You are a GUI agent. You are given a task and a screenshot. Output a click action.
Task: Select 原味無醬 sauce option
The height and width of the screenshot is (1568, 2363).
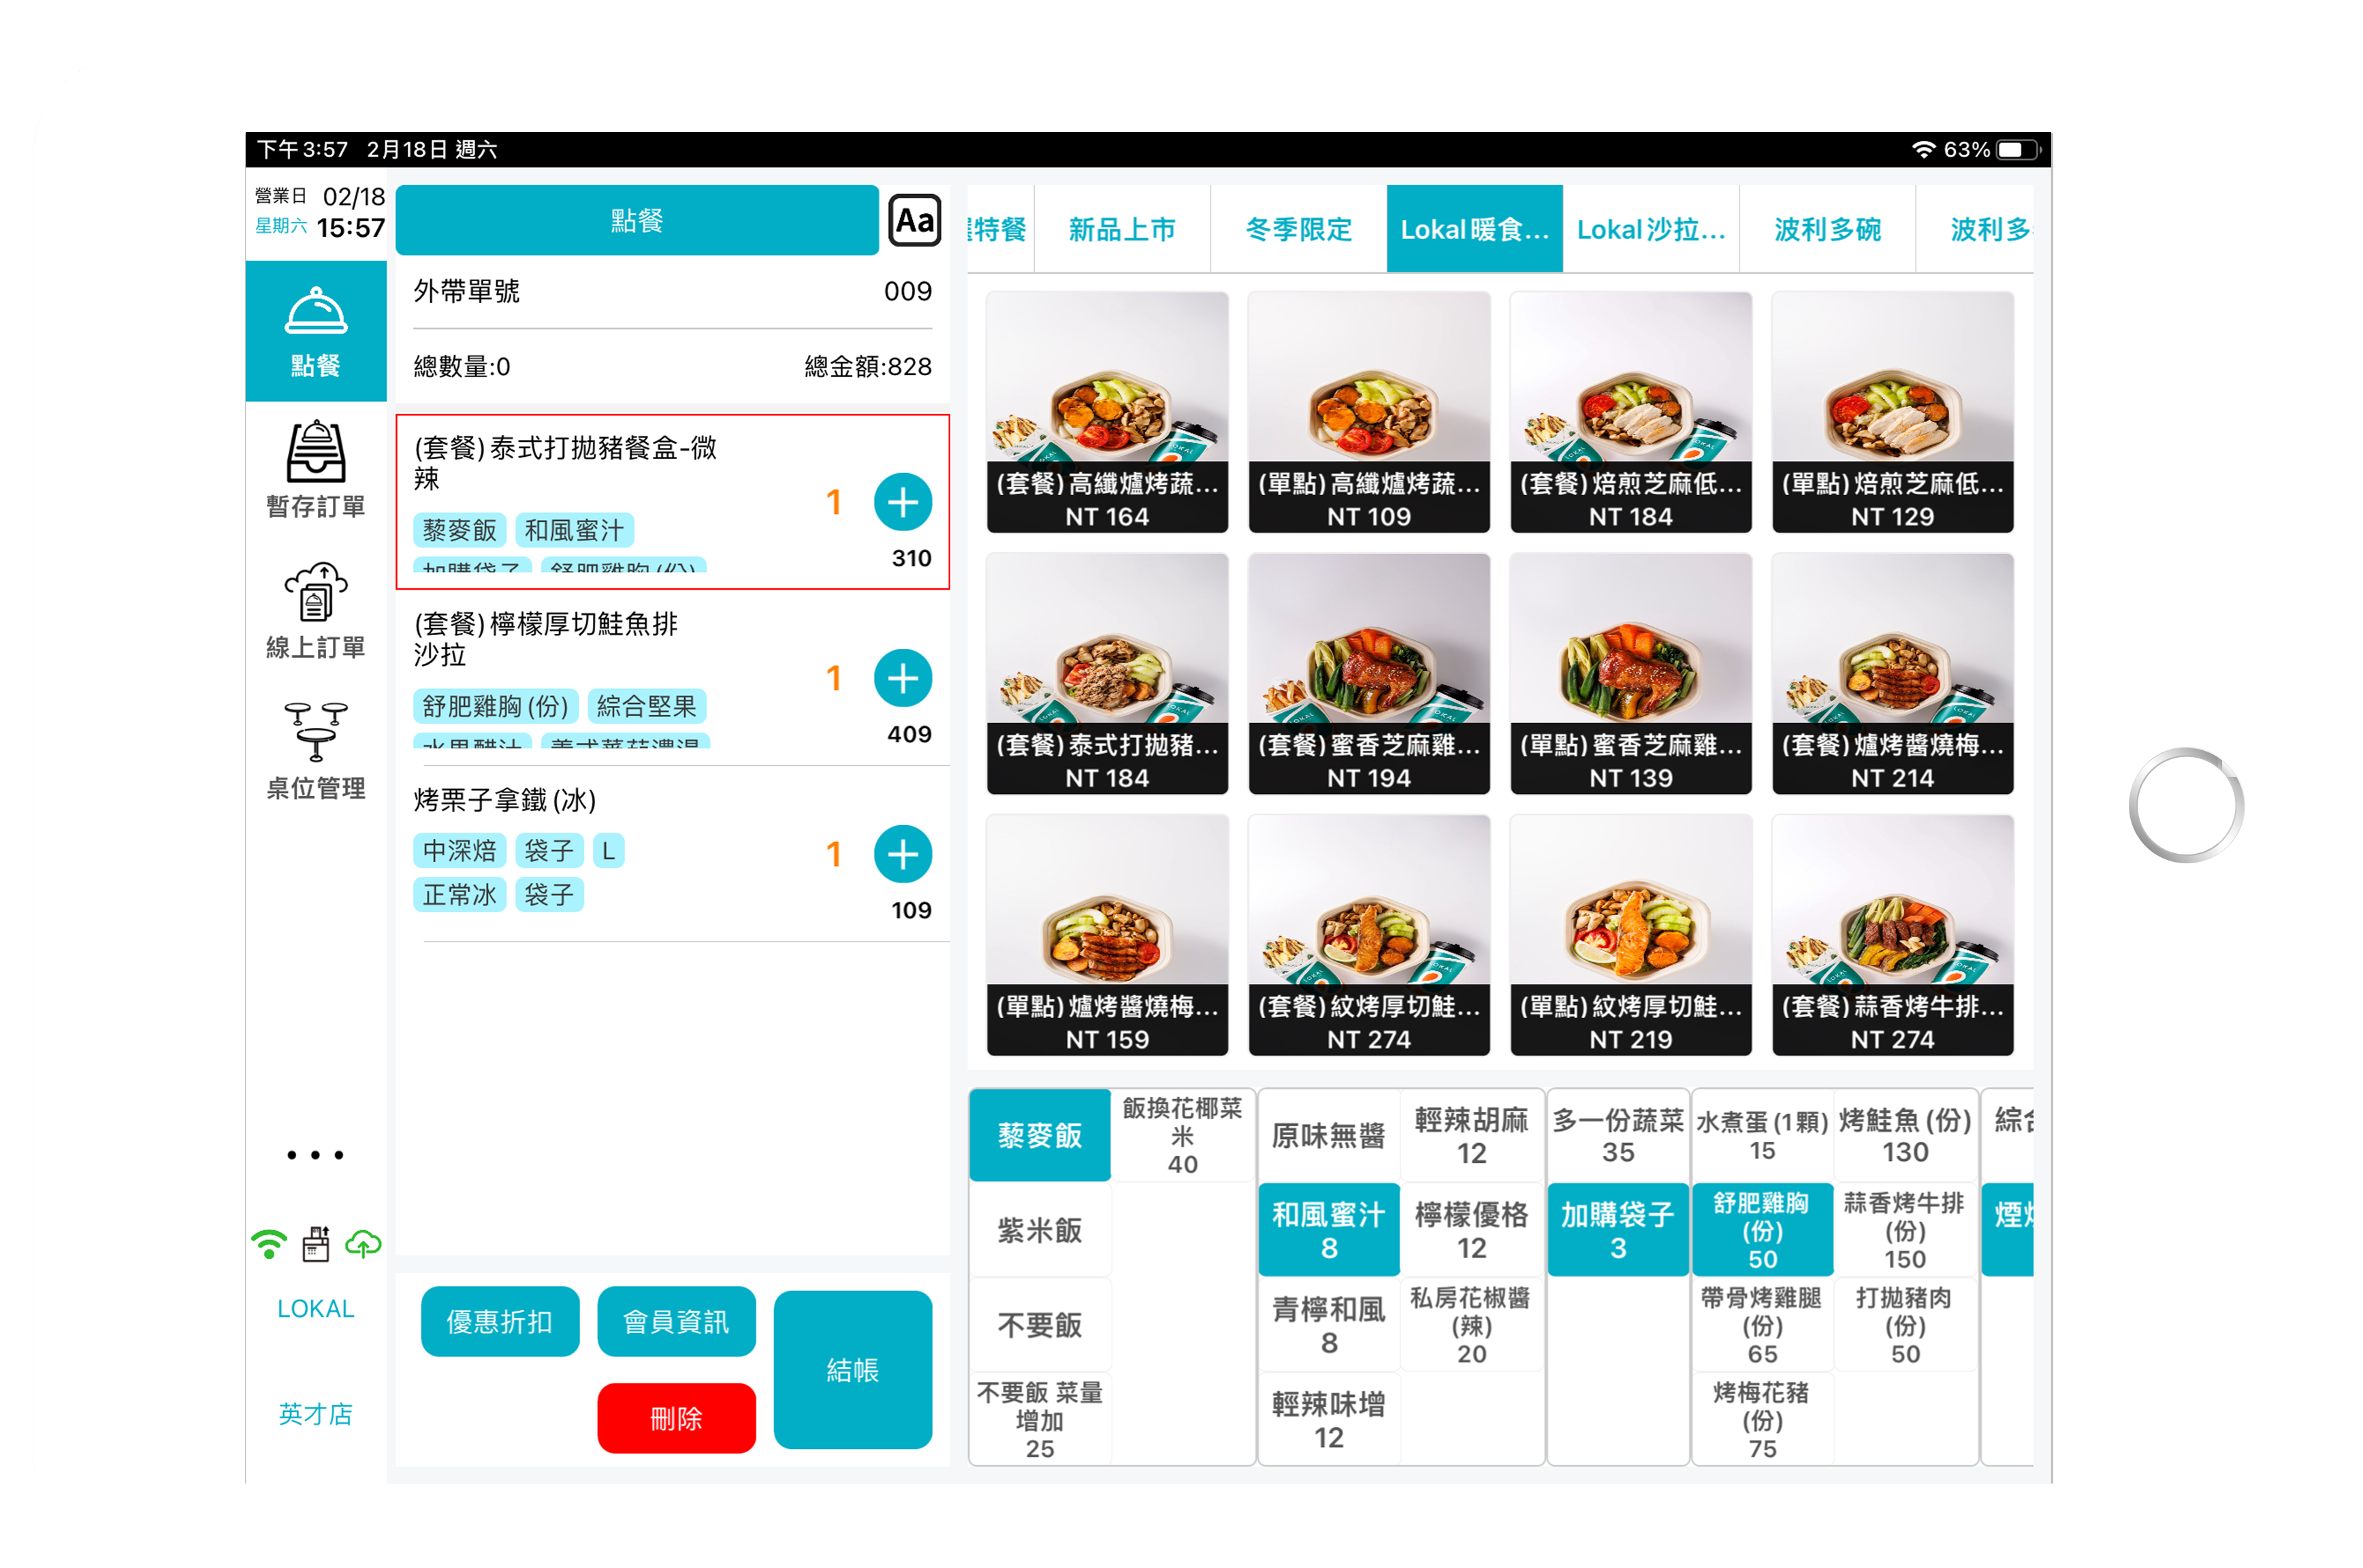1329,1135
